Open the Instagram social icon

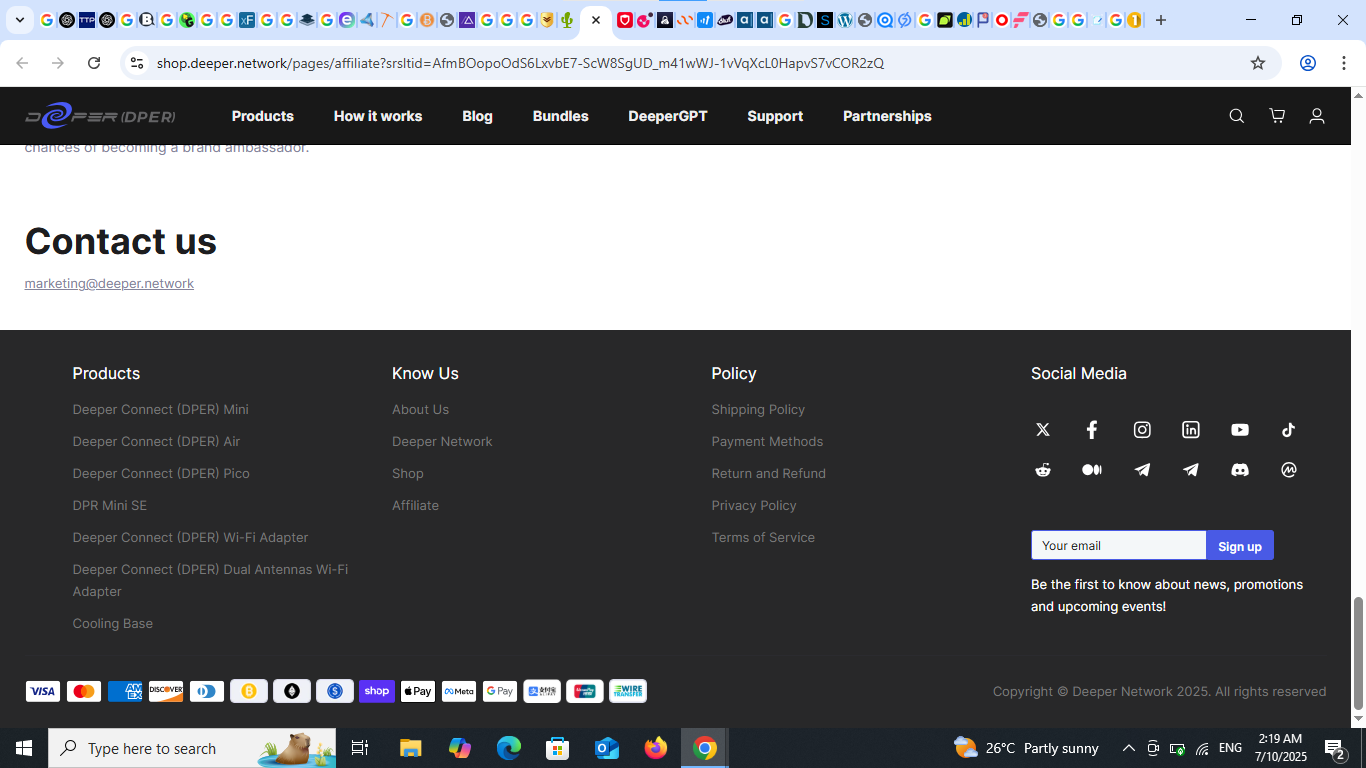1142,430
